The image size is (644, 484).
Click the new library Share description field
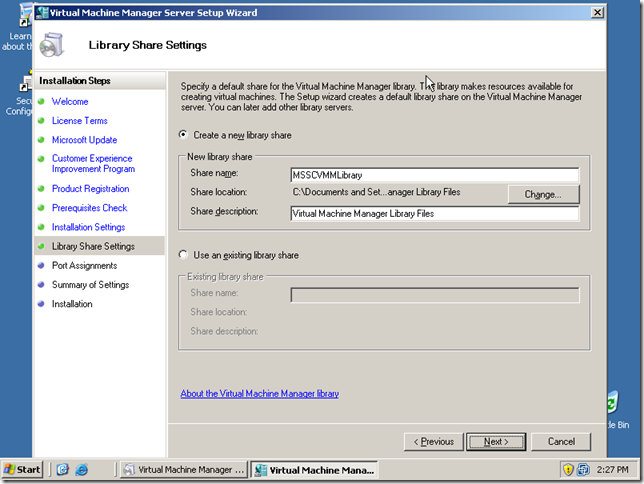(x=435, y=214)
